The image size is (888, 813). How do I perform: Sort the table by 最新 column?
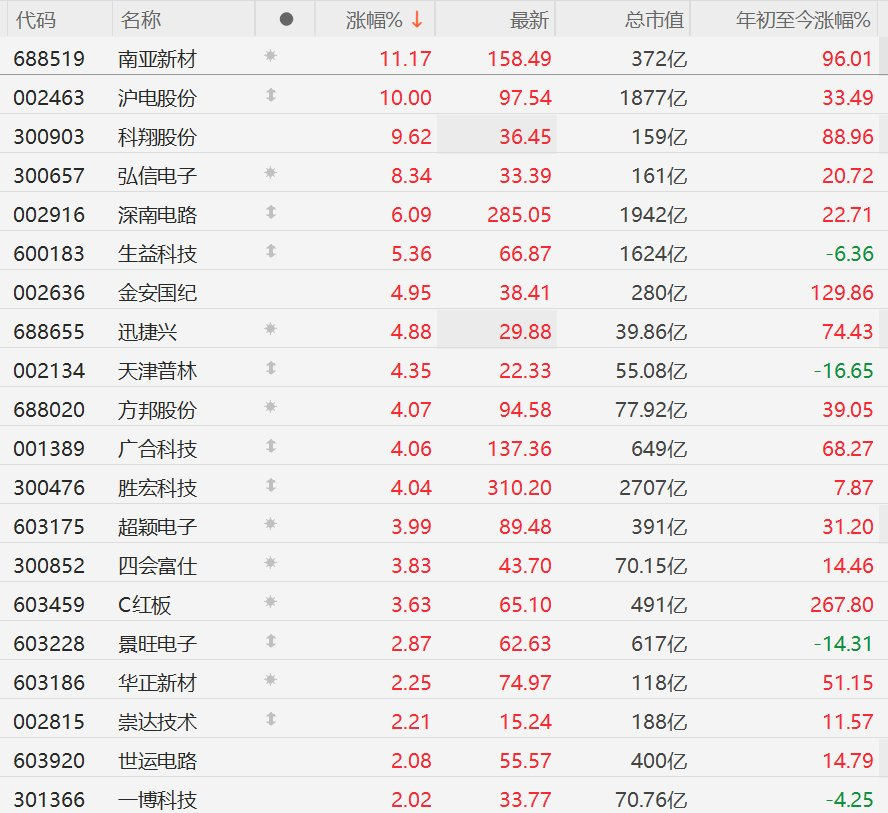pyautogui.click(x=529, y=20)
